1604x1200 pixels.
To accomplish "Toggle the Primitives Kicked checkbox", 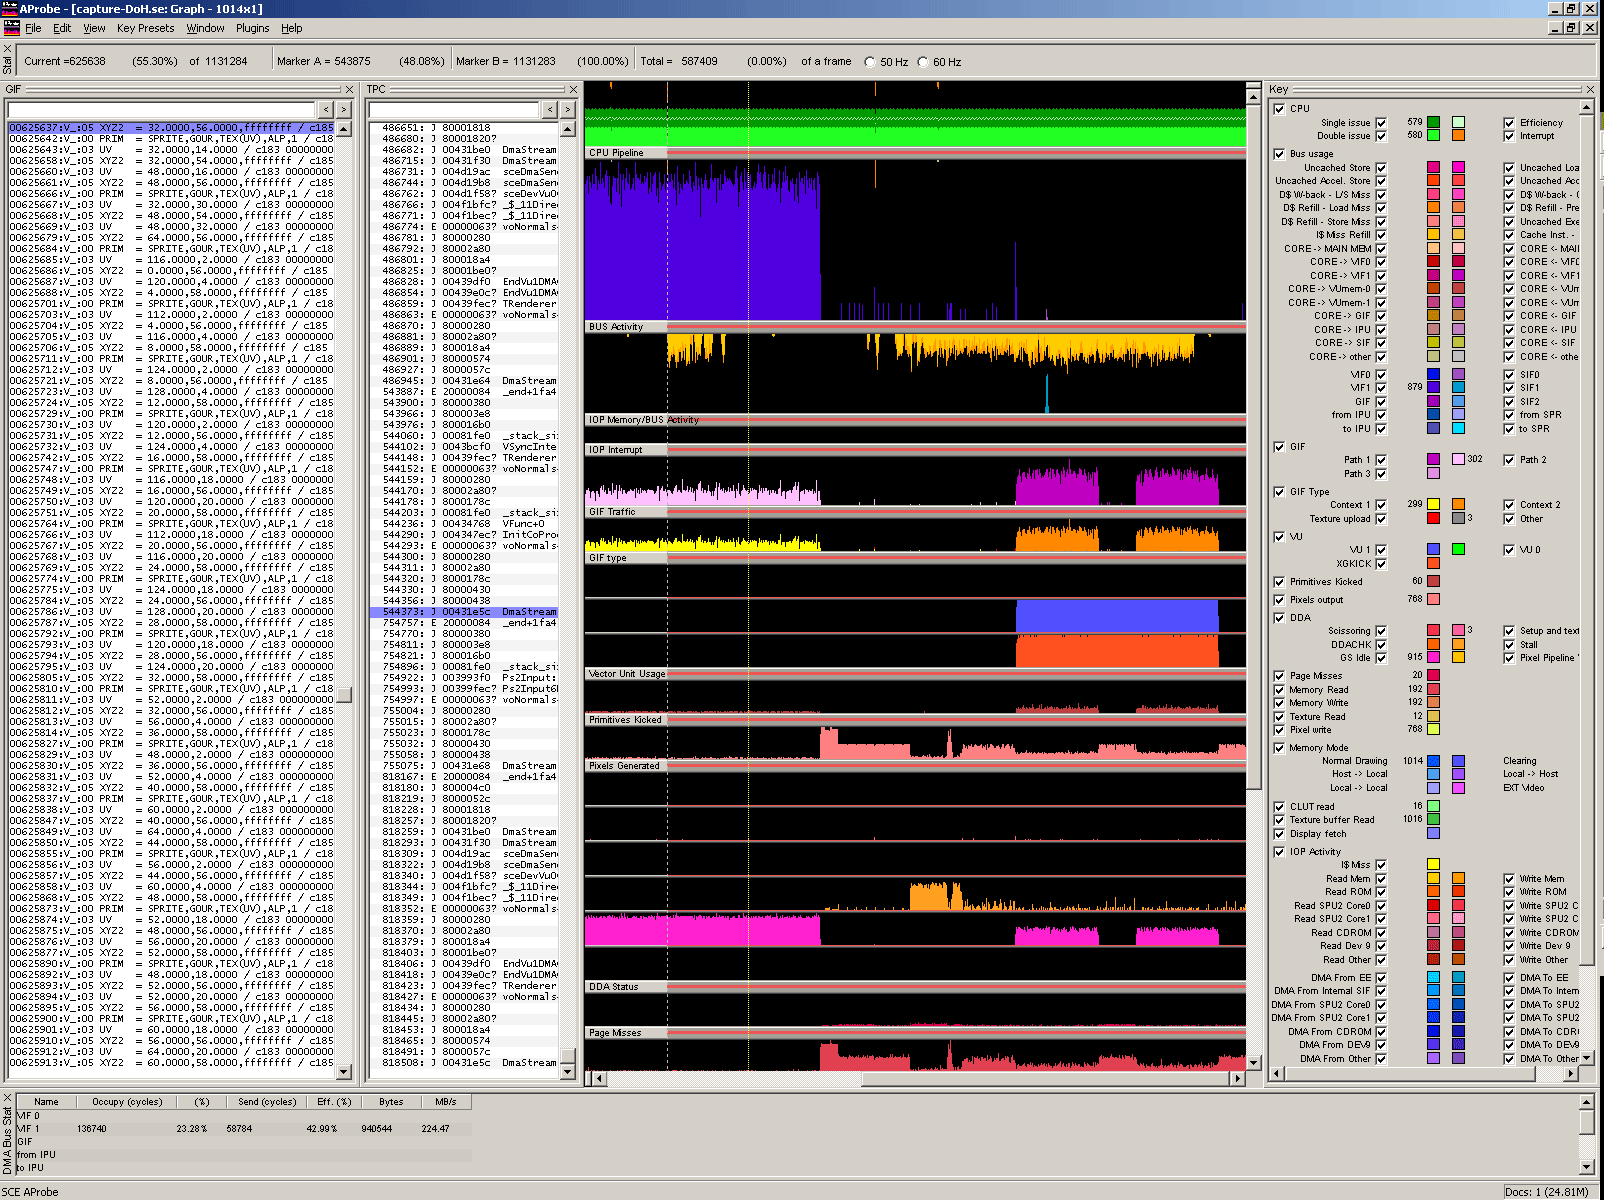I will (x=1279, y=582).
